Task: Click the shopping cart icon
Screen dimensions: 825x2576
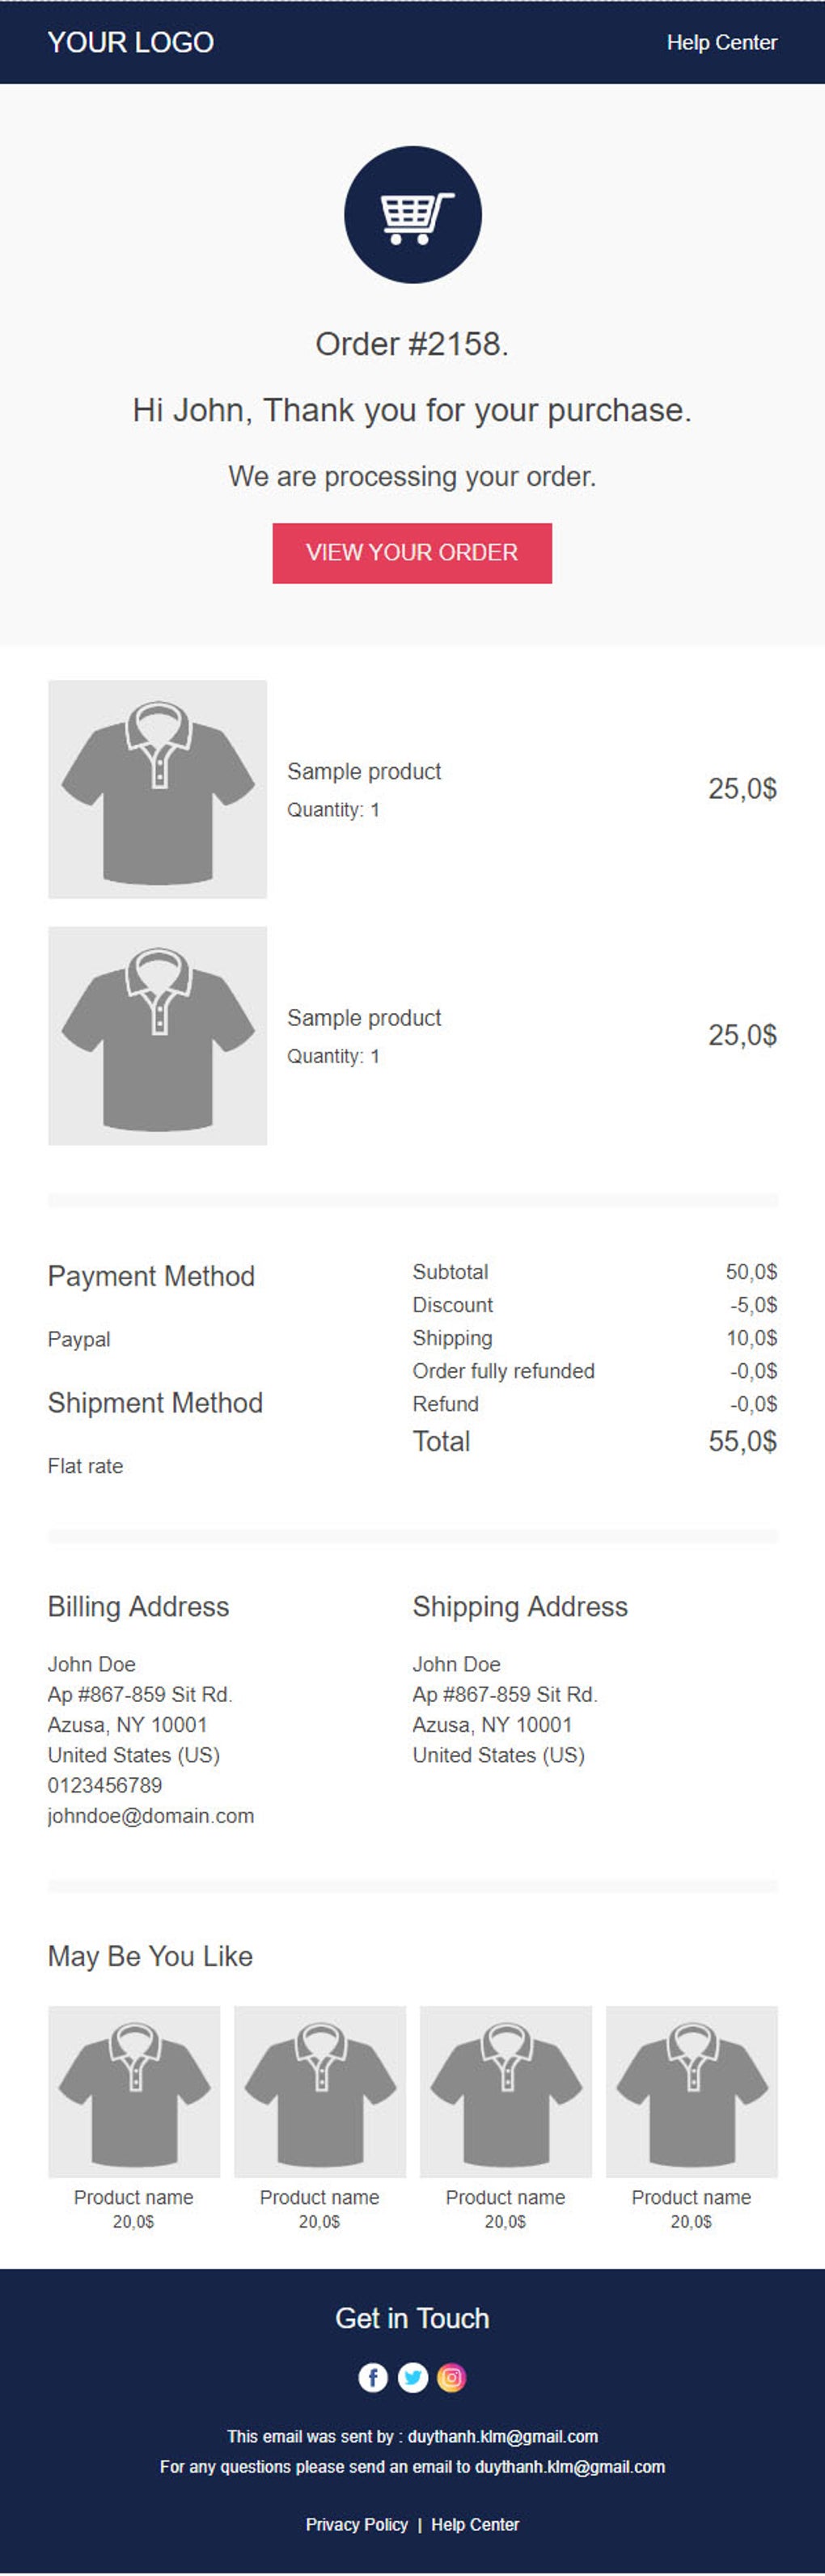Action: click(412, 215)
